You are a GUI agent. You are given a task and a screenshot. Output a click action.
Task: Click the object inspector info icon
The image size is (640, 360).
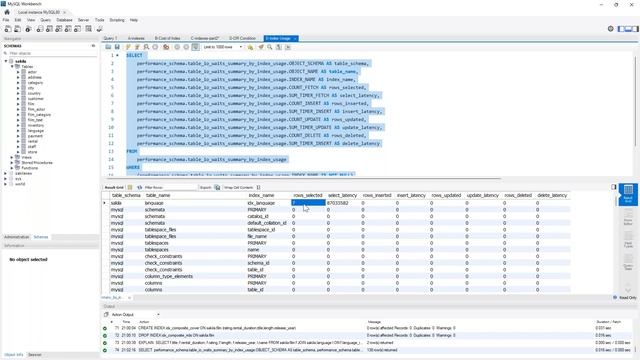pyautogui.click(x=28, y=29)
